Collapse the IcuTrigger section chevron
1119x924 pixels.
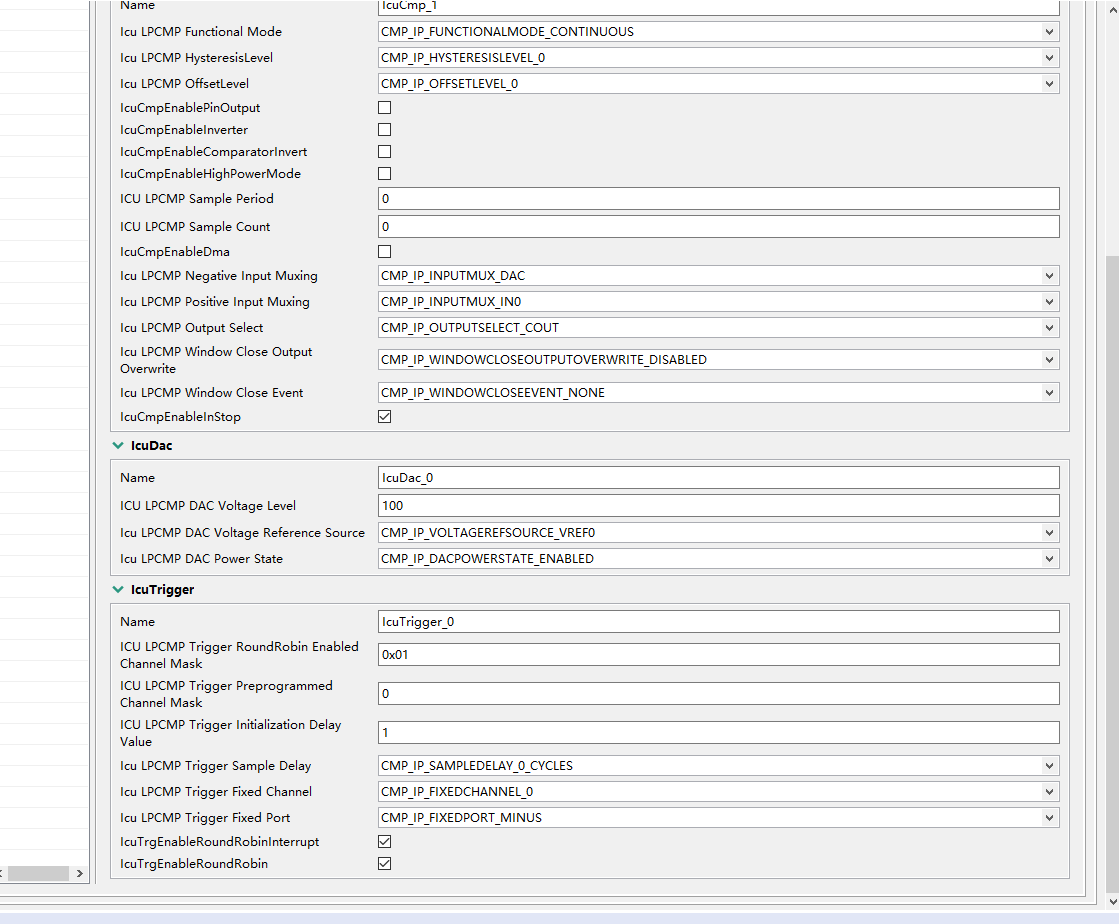(117, 589)
